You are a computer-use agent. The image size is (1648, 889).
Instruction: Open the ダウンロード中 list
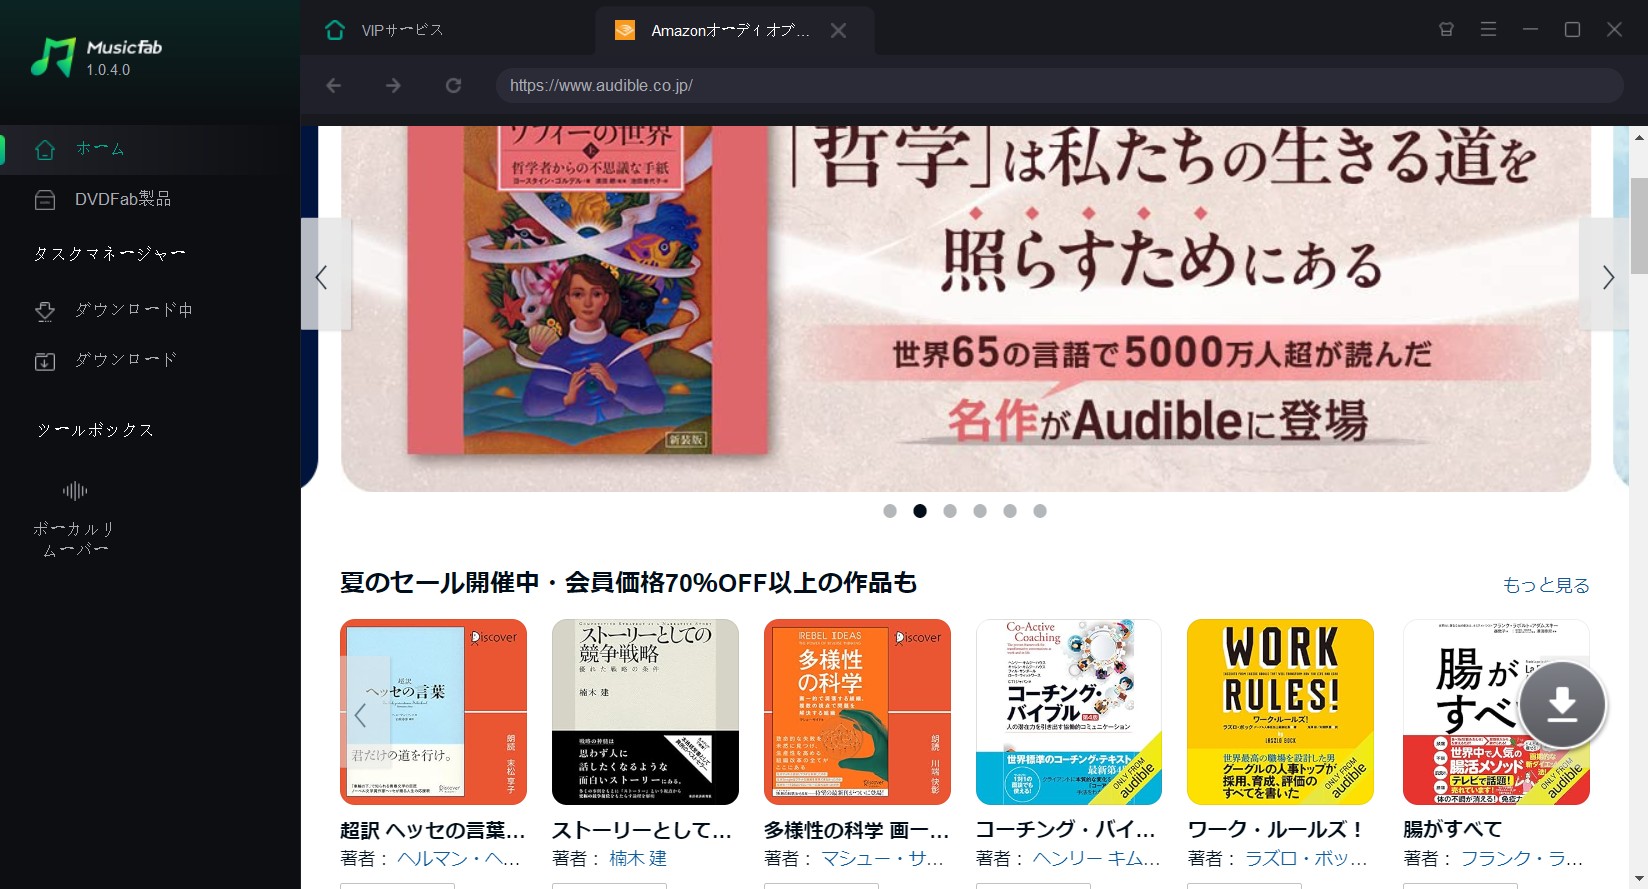click(150, 310)
